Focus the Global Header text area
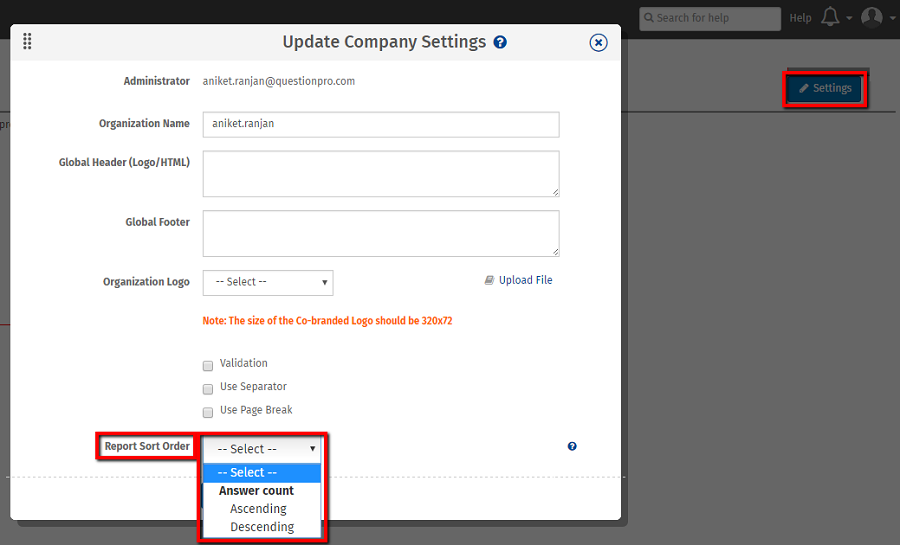Image resolution: width=900 pixels, height=545 pixels. (x=380, y=174)
